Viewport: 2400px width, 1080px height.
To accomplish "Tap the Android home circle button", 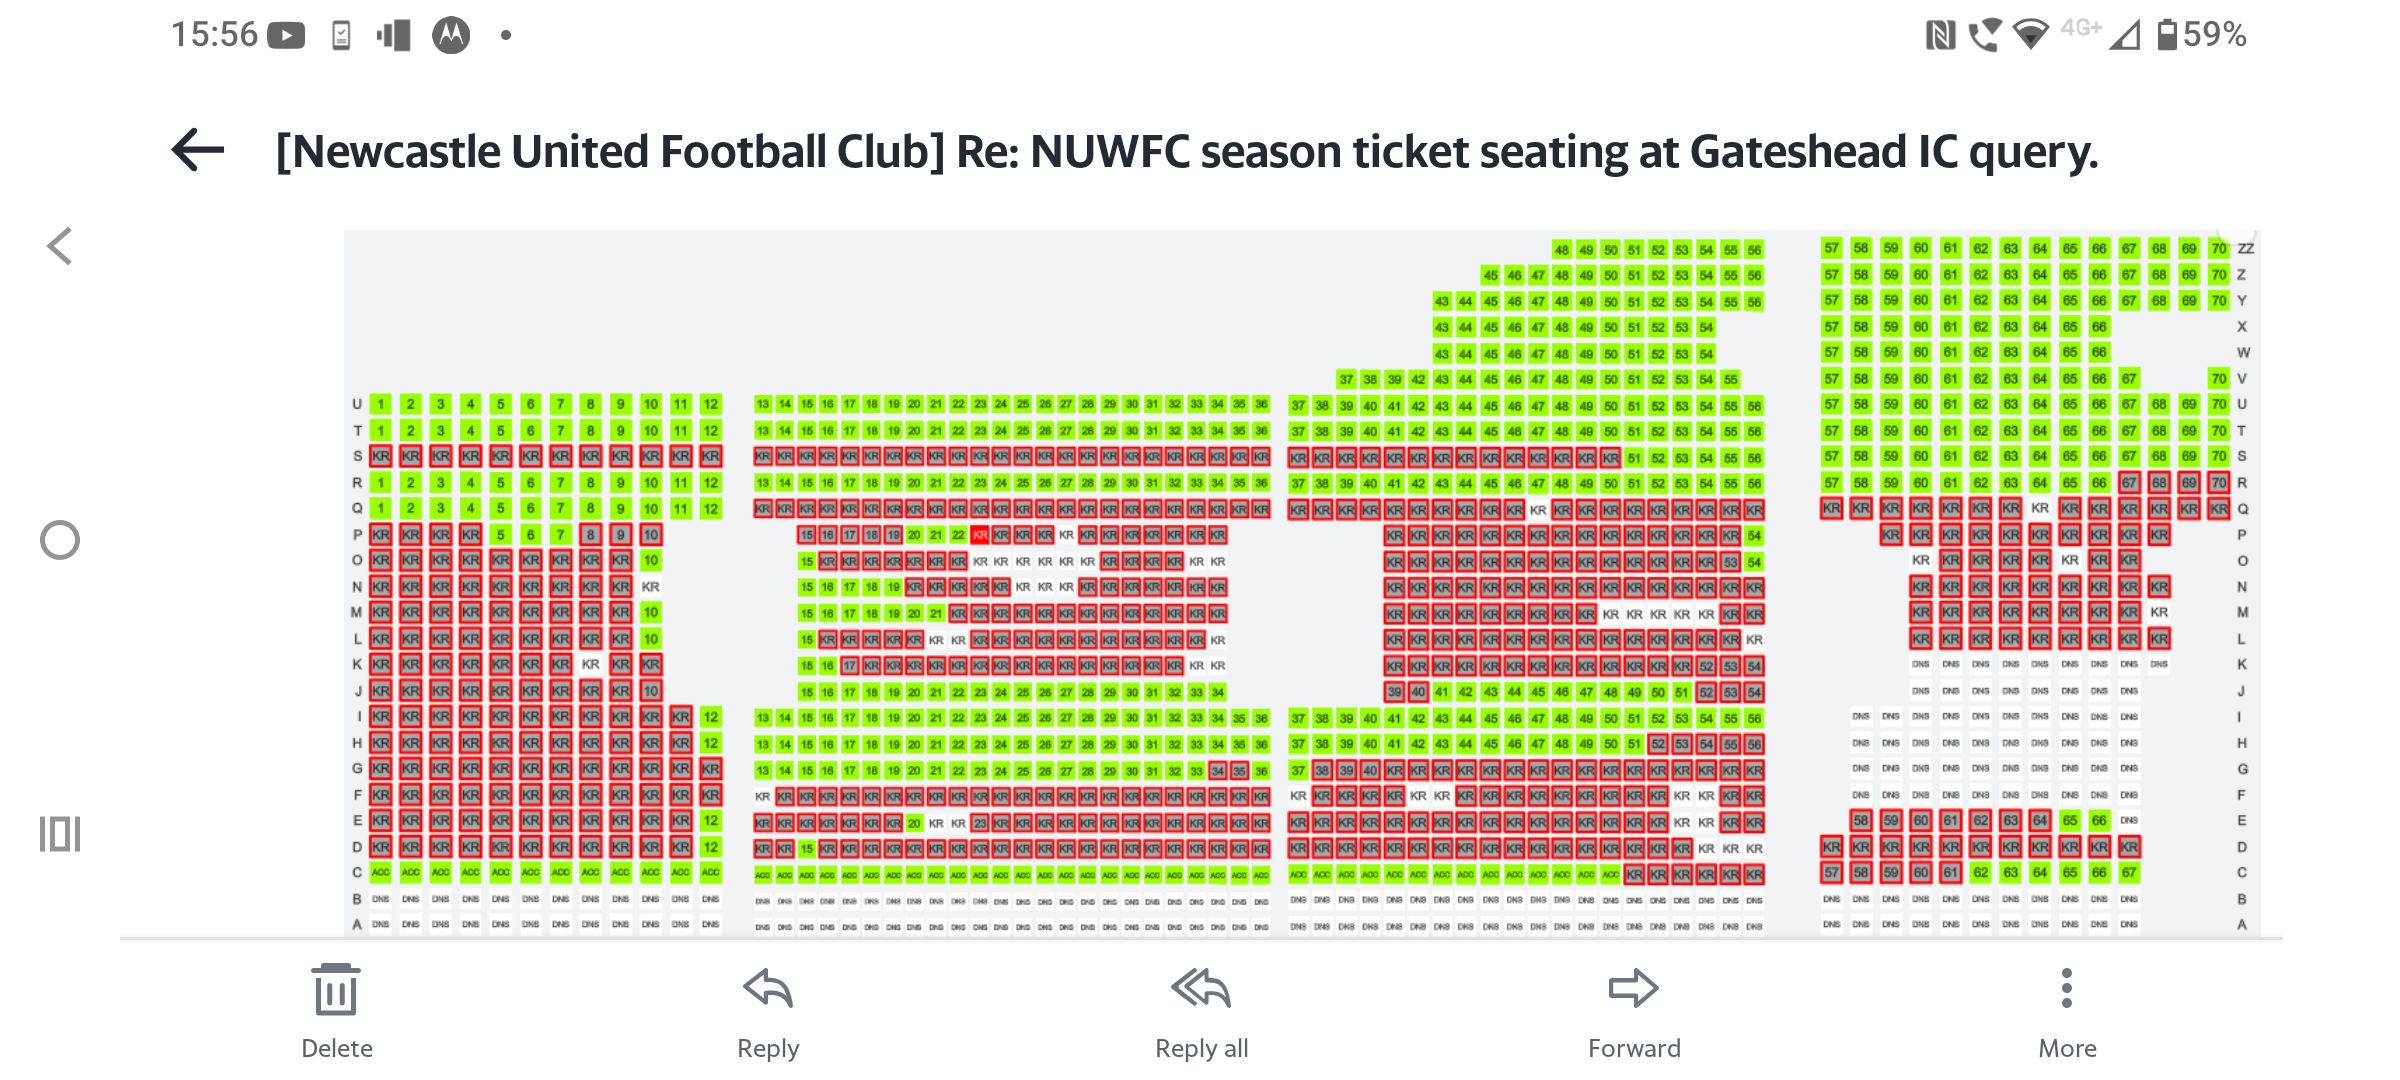I will coord(60,540).
